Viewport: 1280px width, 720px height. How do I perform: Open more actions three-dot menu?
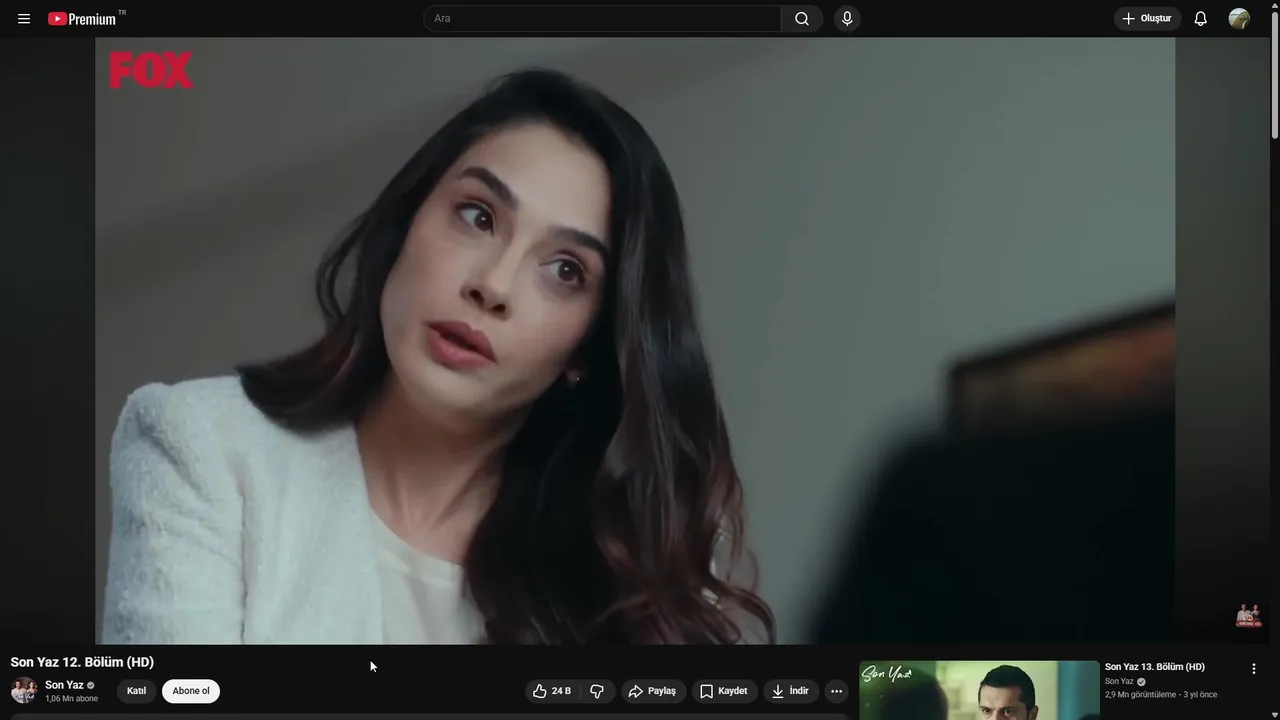click(x=837, y=691)
